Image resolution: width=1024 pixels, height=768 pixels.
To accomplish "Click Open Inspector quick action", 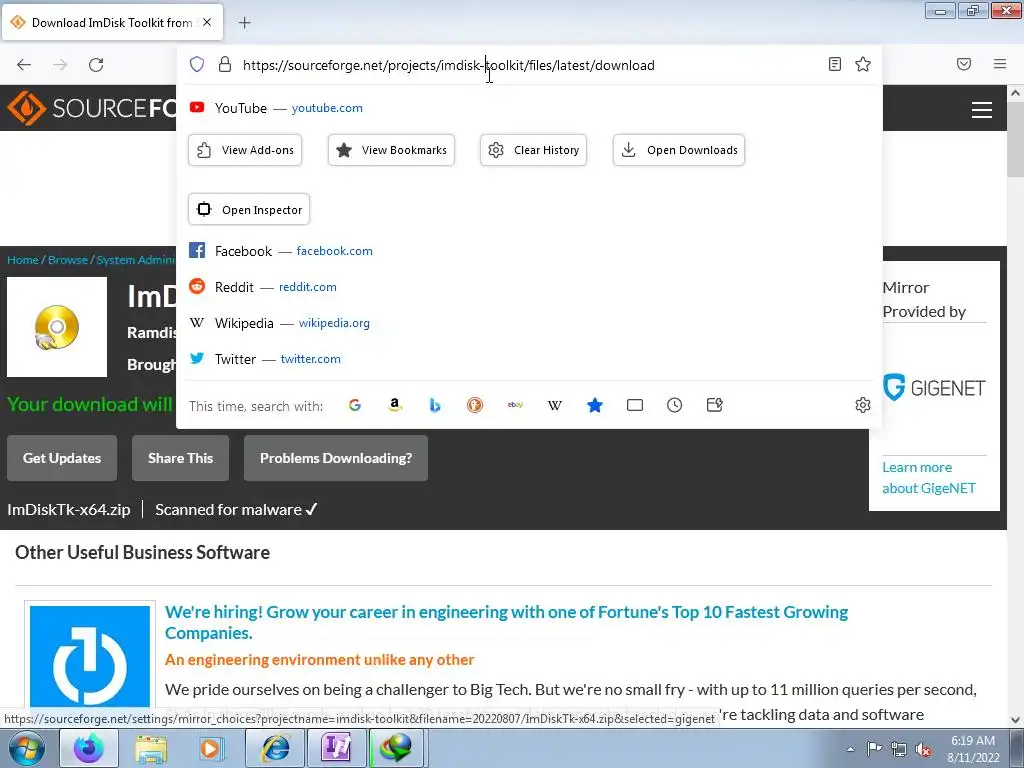I will [x=249, y=210].
